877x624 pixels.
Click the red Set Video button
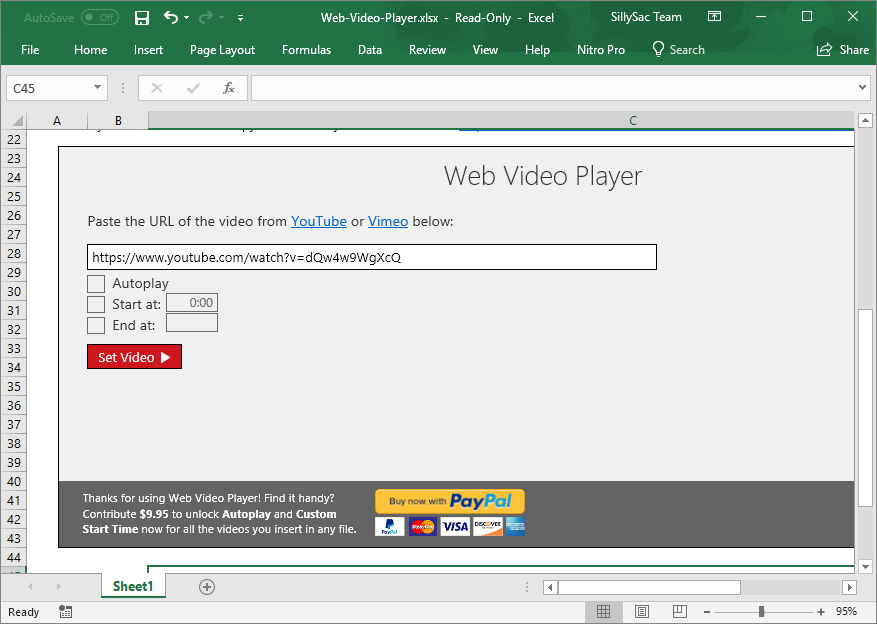coord(134,357)
